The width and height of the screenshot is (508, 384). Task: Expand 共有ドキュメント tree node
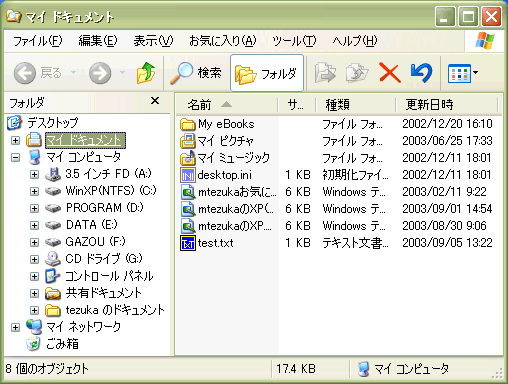click(x=34, y=293)
